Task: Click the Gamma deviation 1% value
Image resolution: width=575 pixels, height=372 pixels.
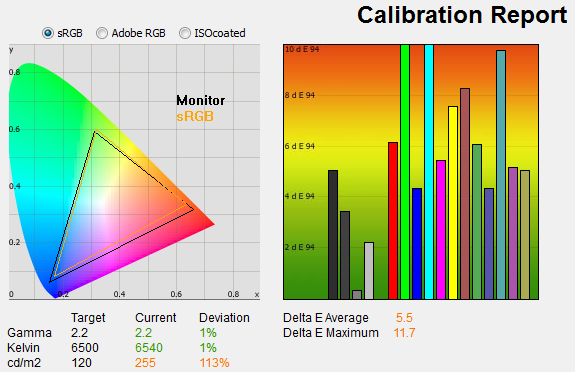Action: pos(208,333)
